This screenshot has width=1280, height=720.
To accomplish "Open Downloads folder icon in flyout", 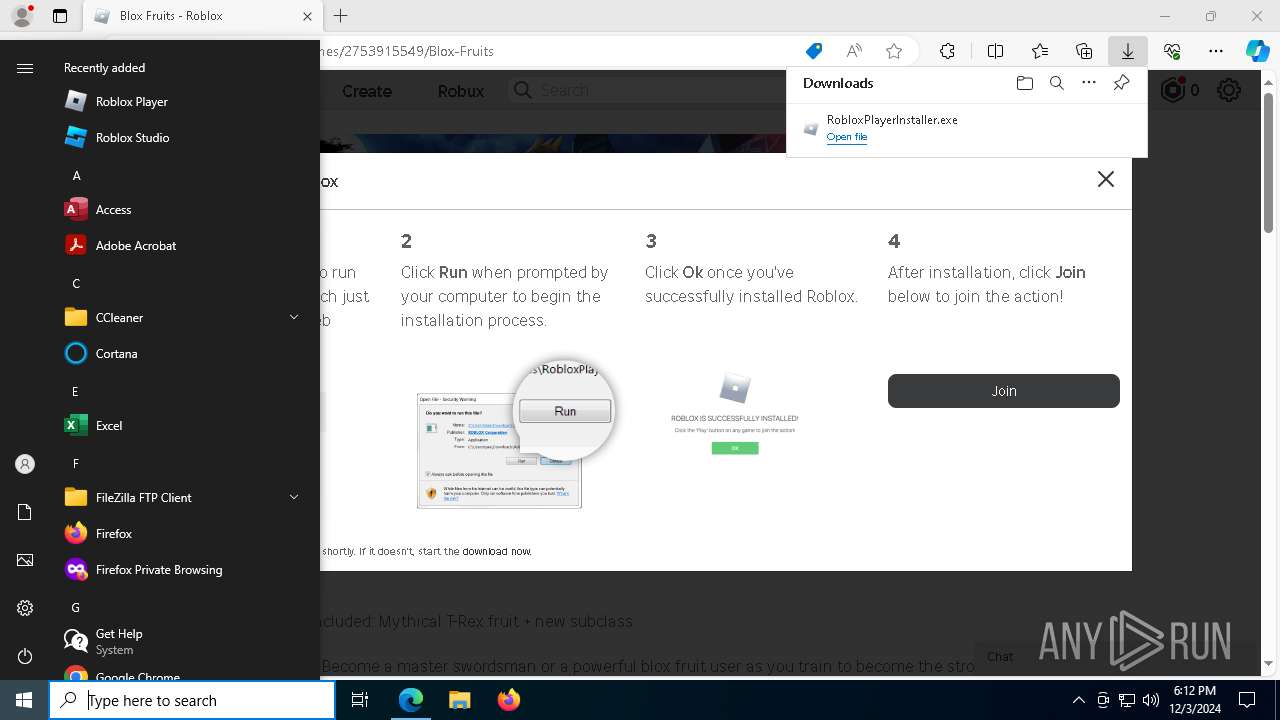I will click(x=1024, y=83).
